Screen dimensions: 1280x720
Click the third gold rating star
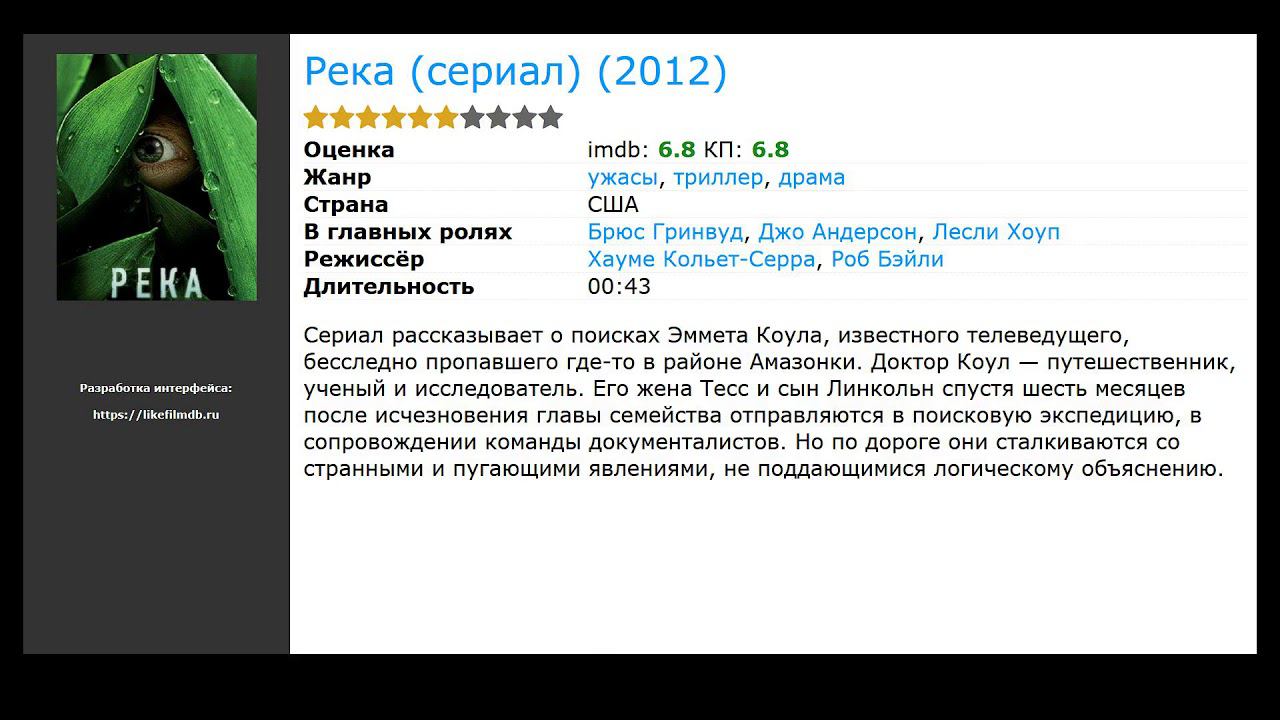[368, 118]
